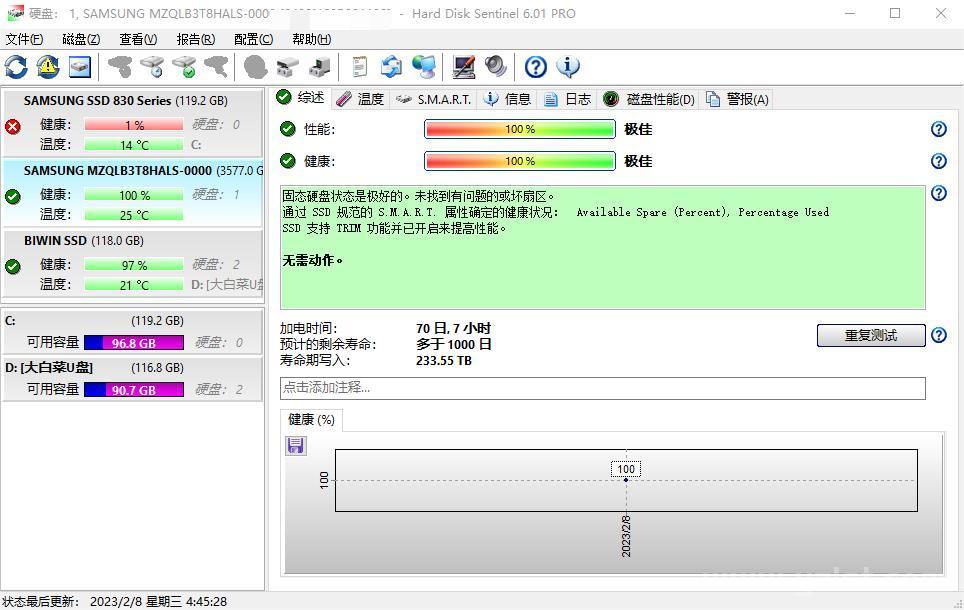The width and height of the screenshot is (964, 610).
Task: Click the 多于 1000 日 remaining life value
Action: point(454,344)
